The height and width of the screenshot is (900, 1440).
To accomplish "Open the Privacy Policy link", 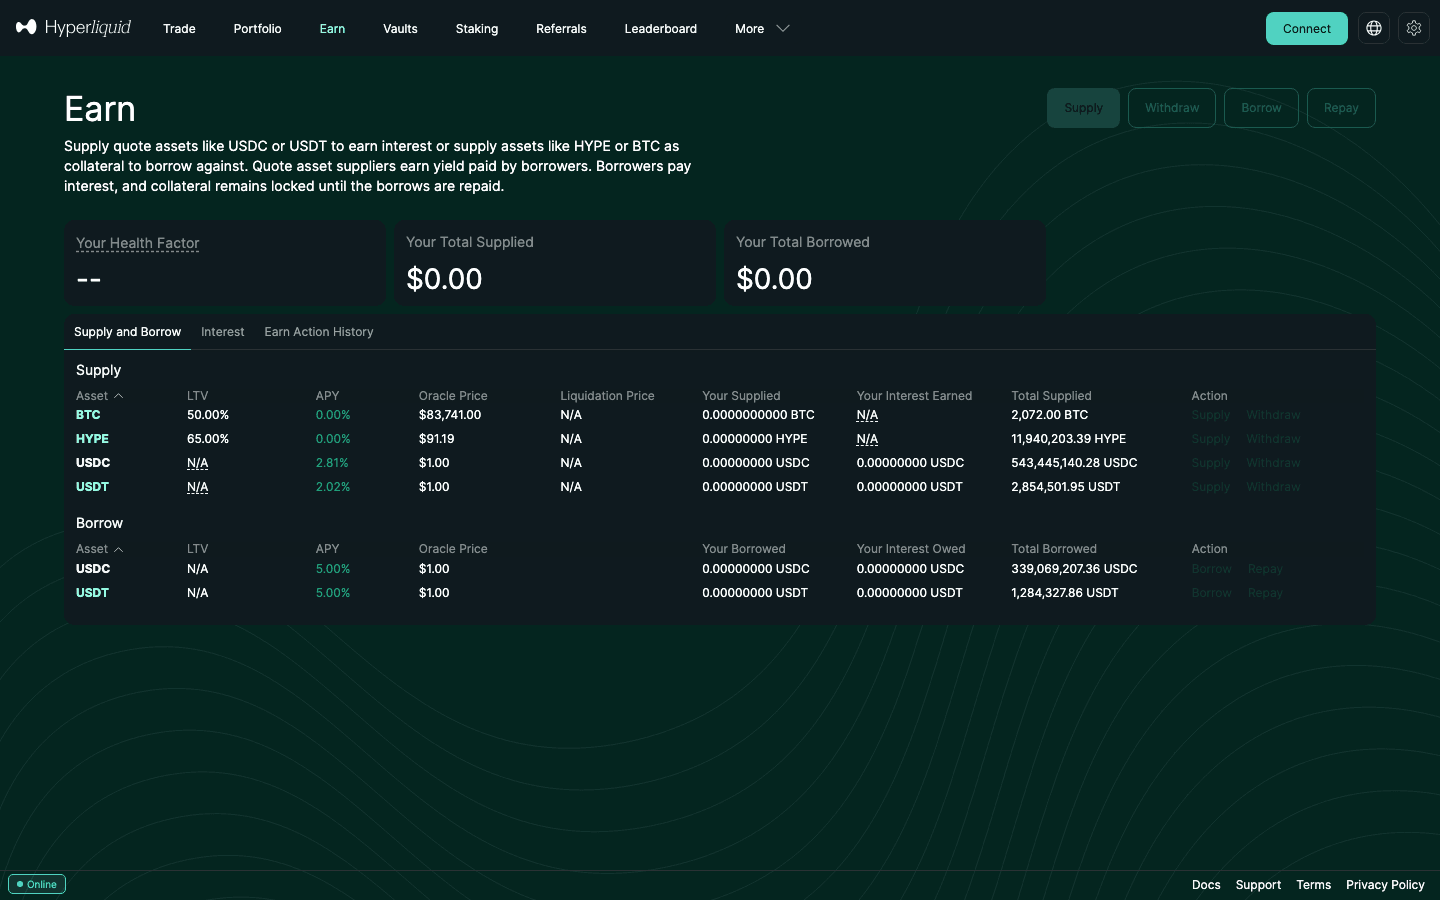I will 1385,885.
